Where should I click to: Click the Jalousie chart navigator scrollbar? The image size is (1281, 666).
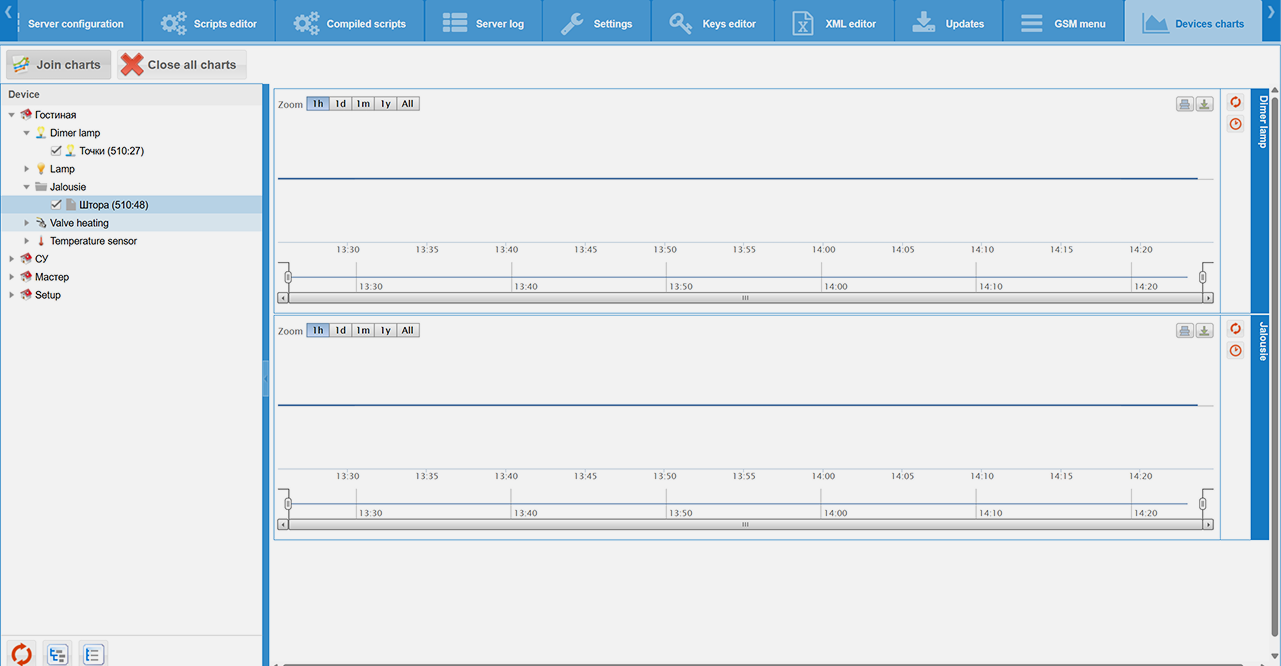tap(745, 525)
